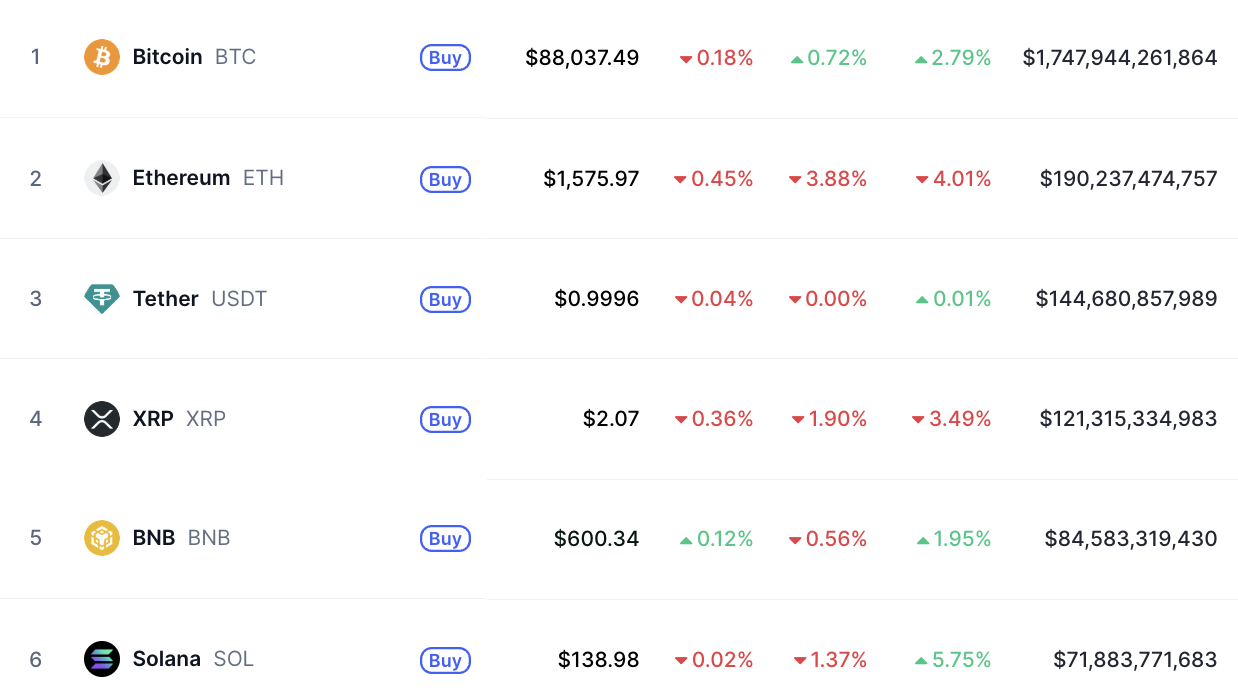Click Bitcoin market cap $1,747,944,261,864
This screenshot has width=1238, height=694.
[x=1120, y=58]
